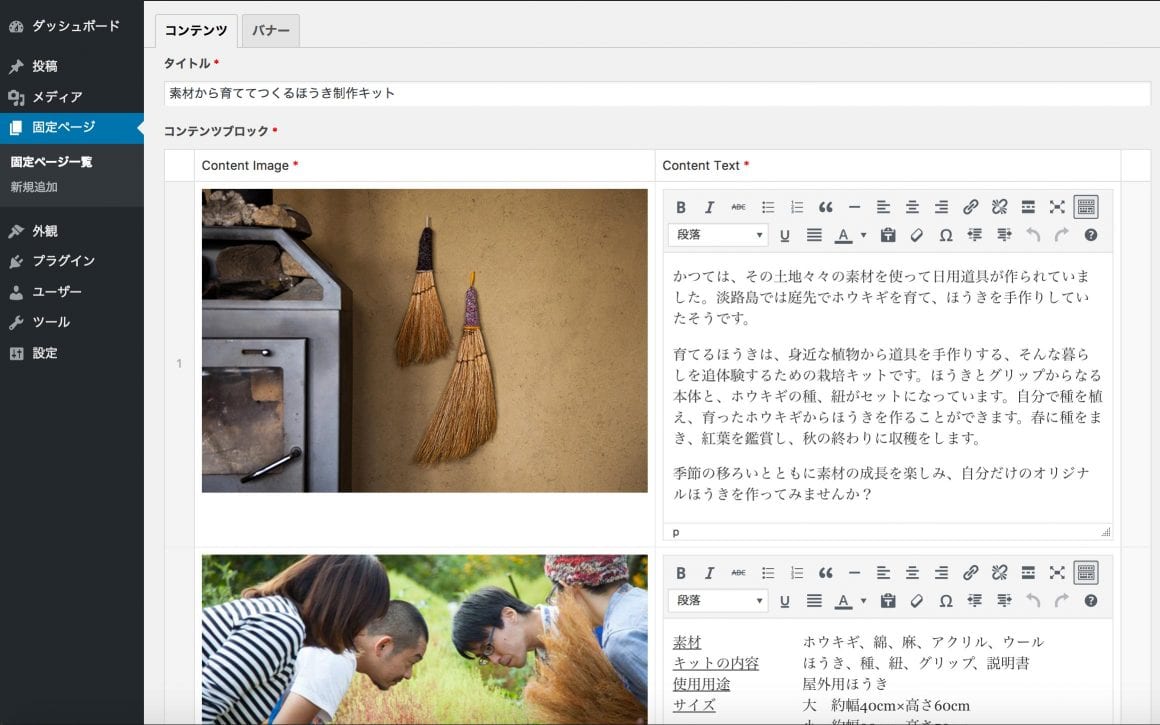Open 外観 settings in the sidebar

tap(72, 231)
